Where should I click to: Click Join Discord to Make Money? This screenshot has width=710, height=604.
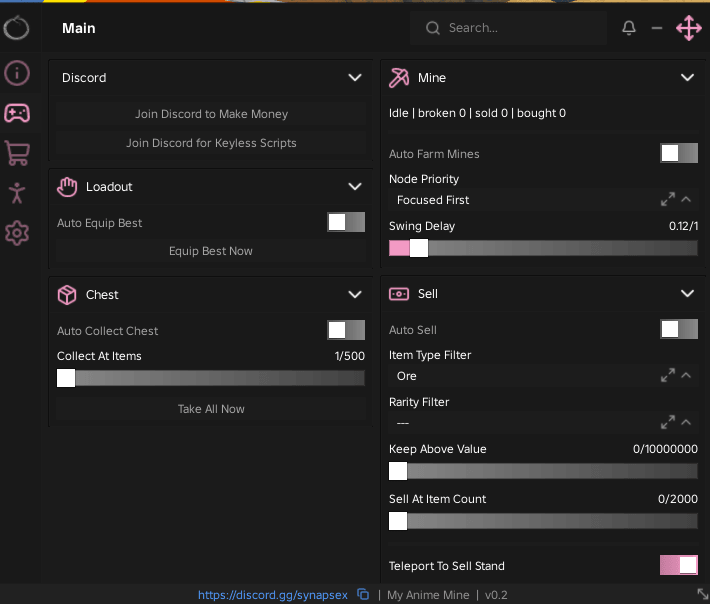(211, 114)
